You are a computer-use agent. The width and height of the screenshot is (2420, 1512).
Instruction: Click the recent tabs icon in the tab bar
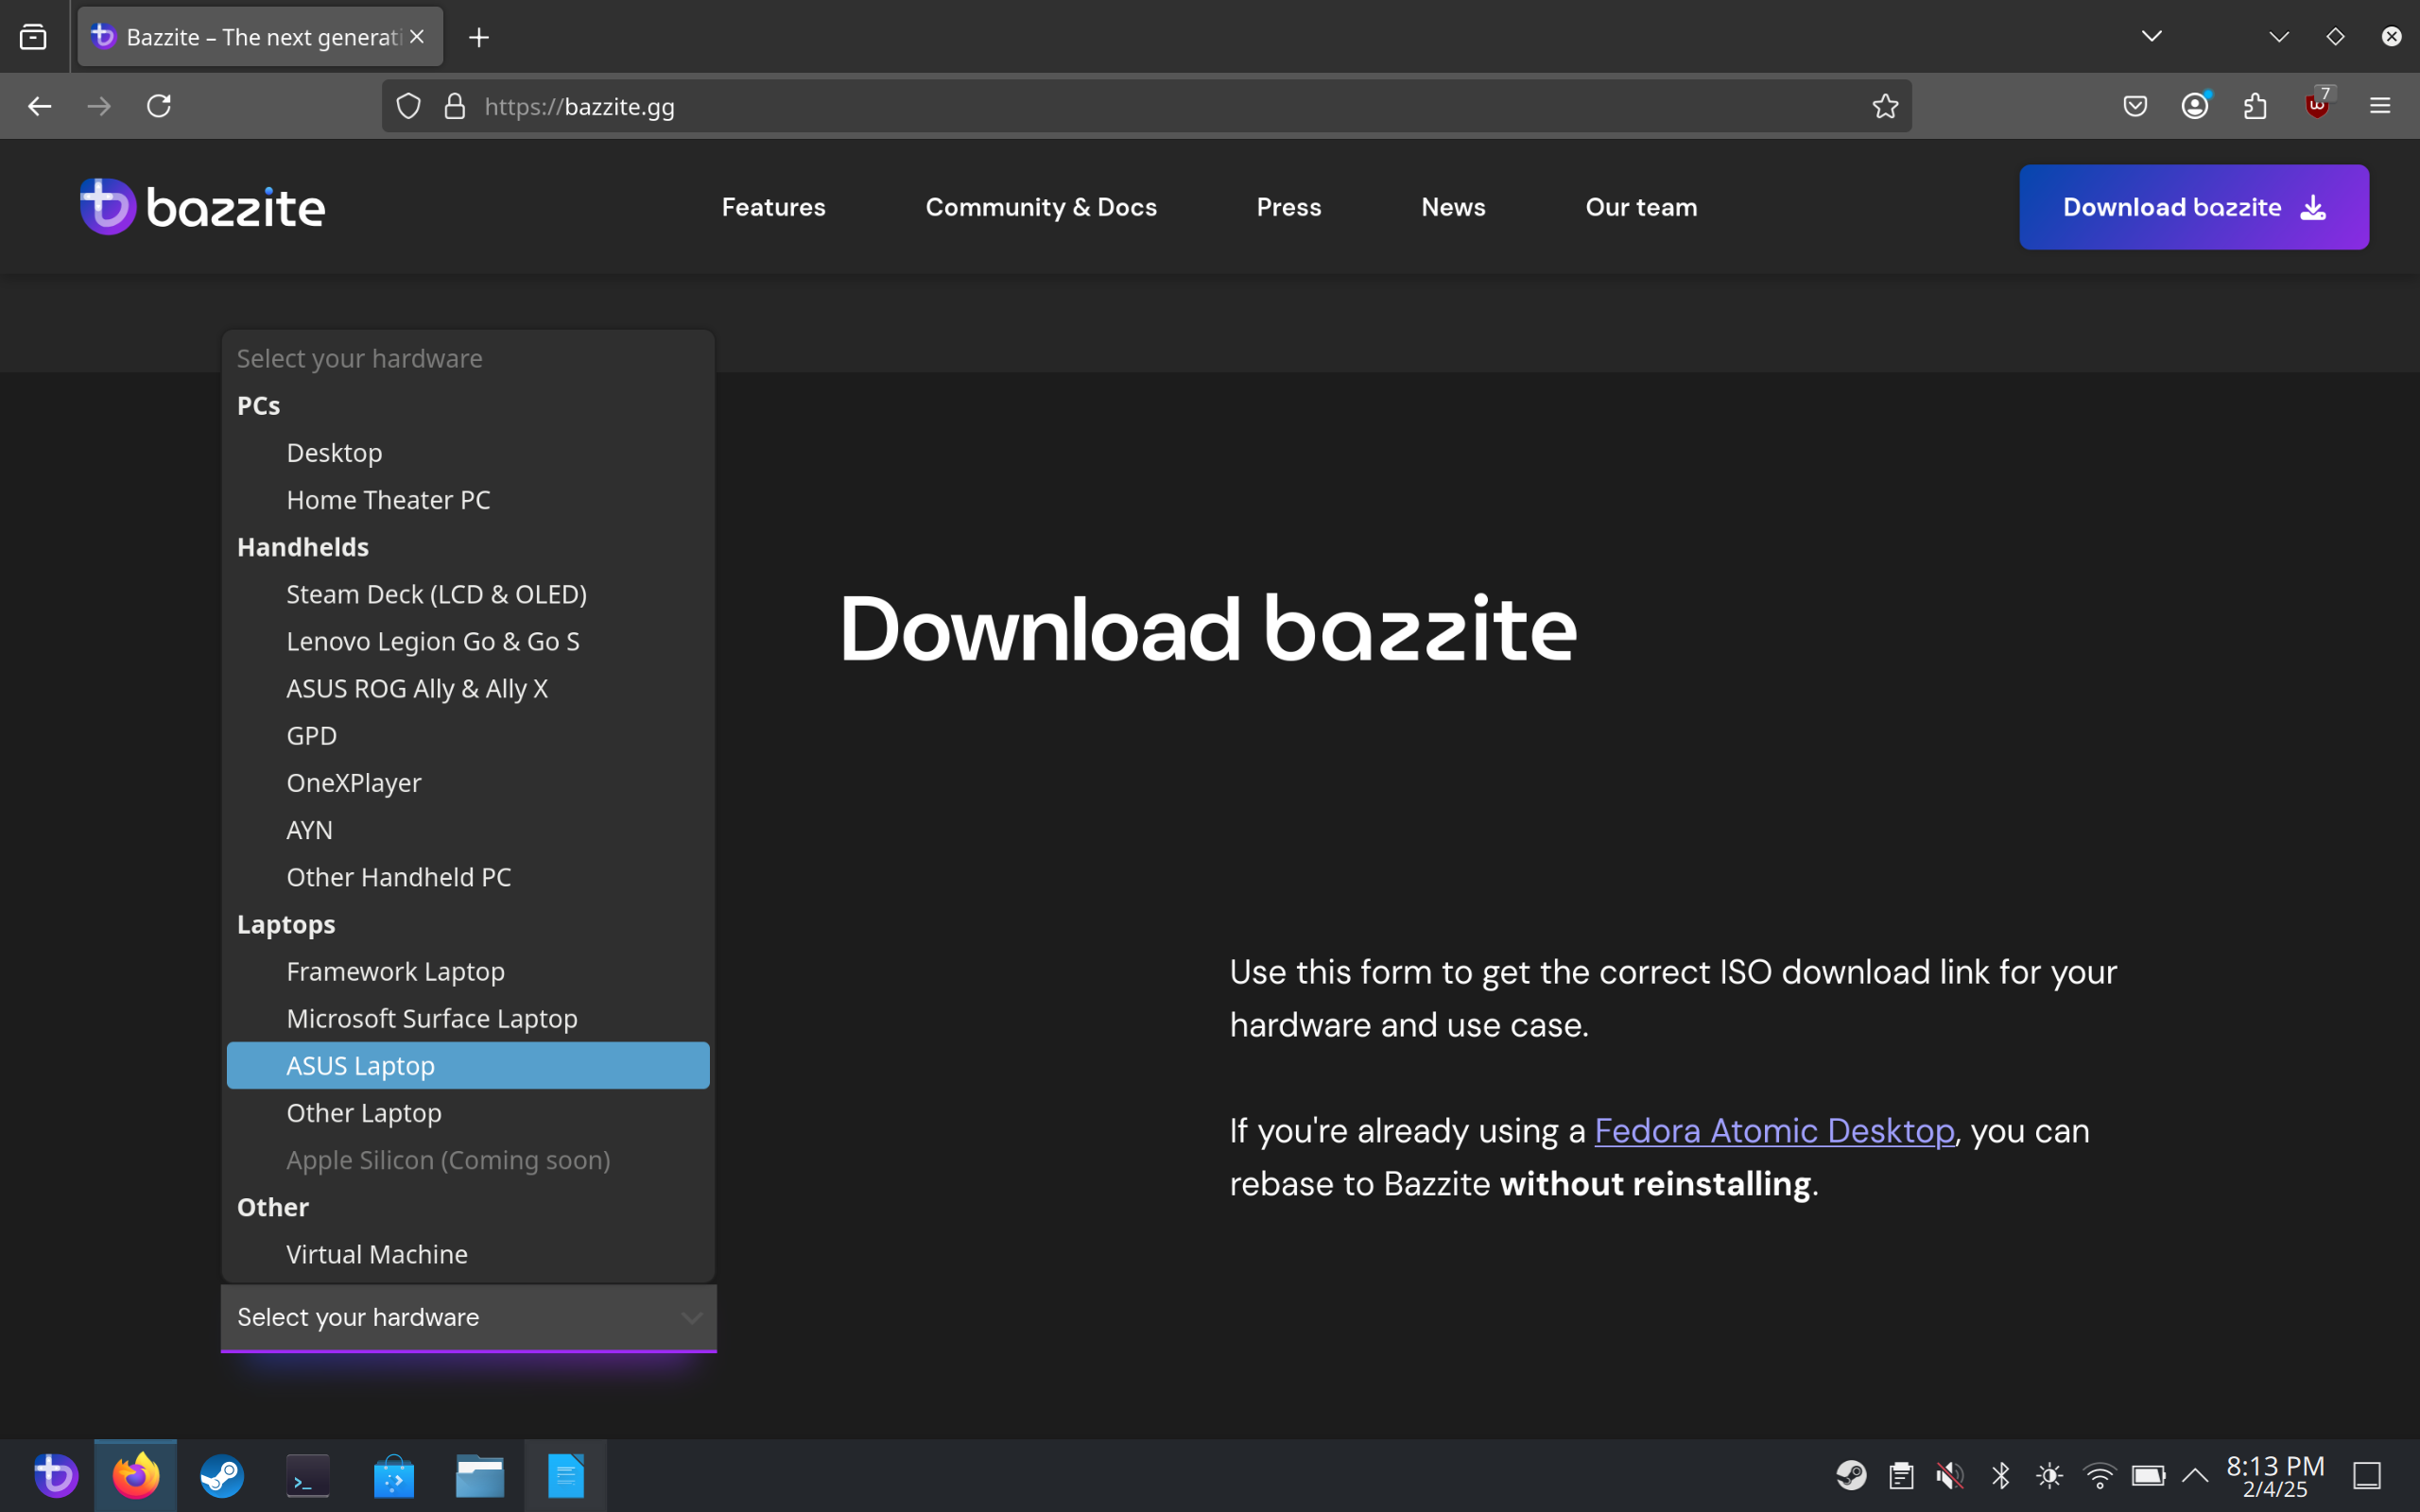[33, 38]
